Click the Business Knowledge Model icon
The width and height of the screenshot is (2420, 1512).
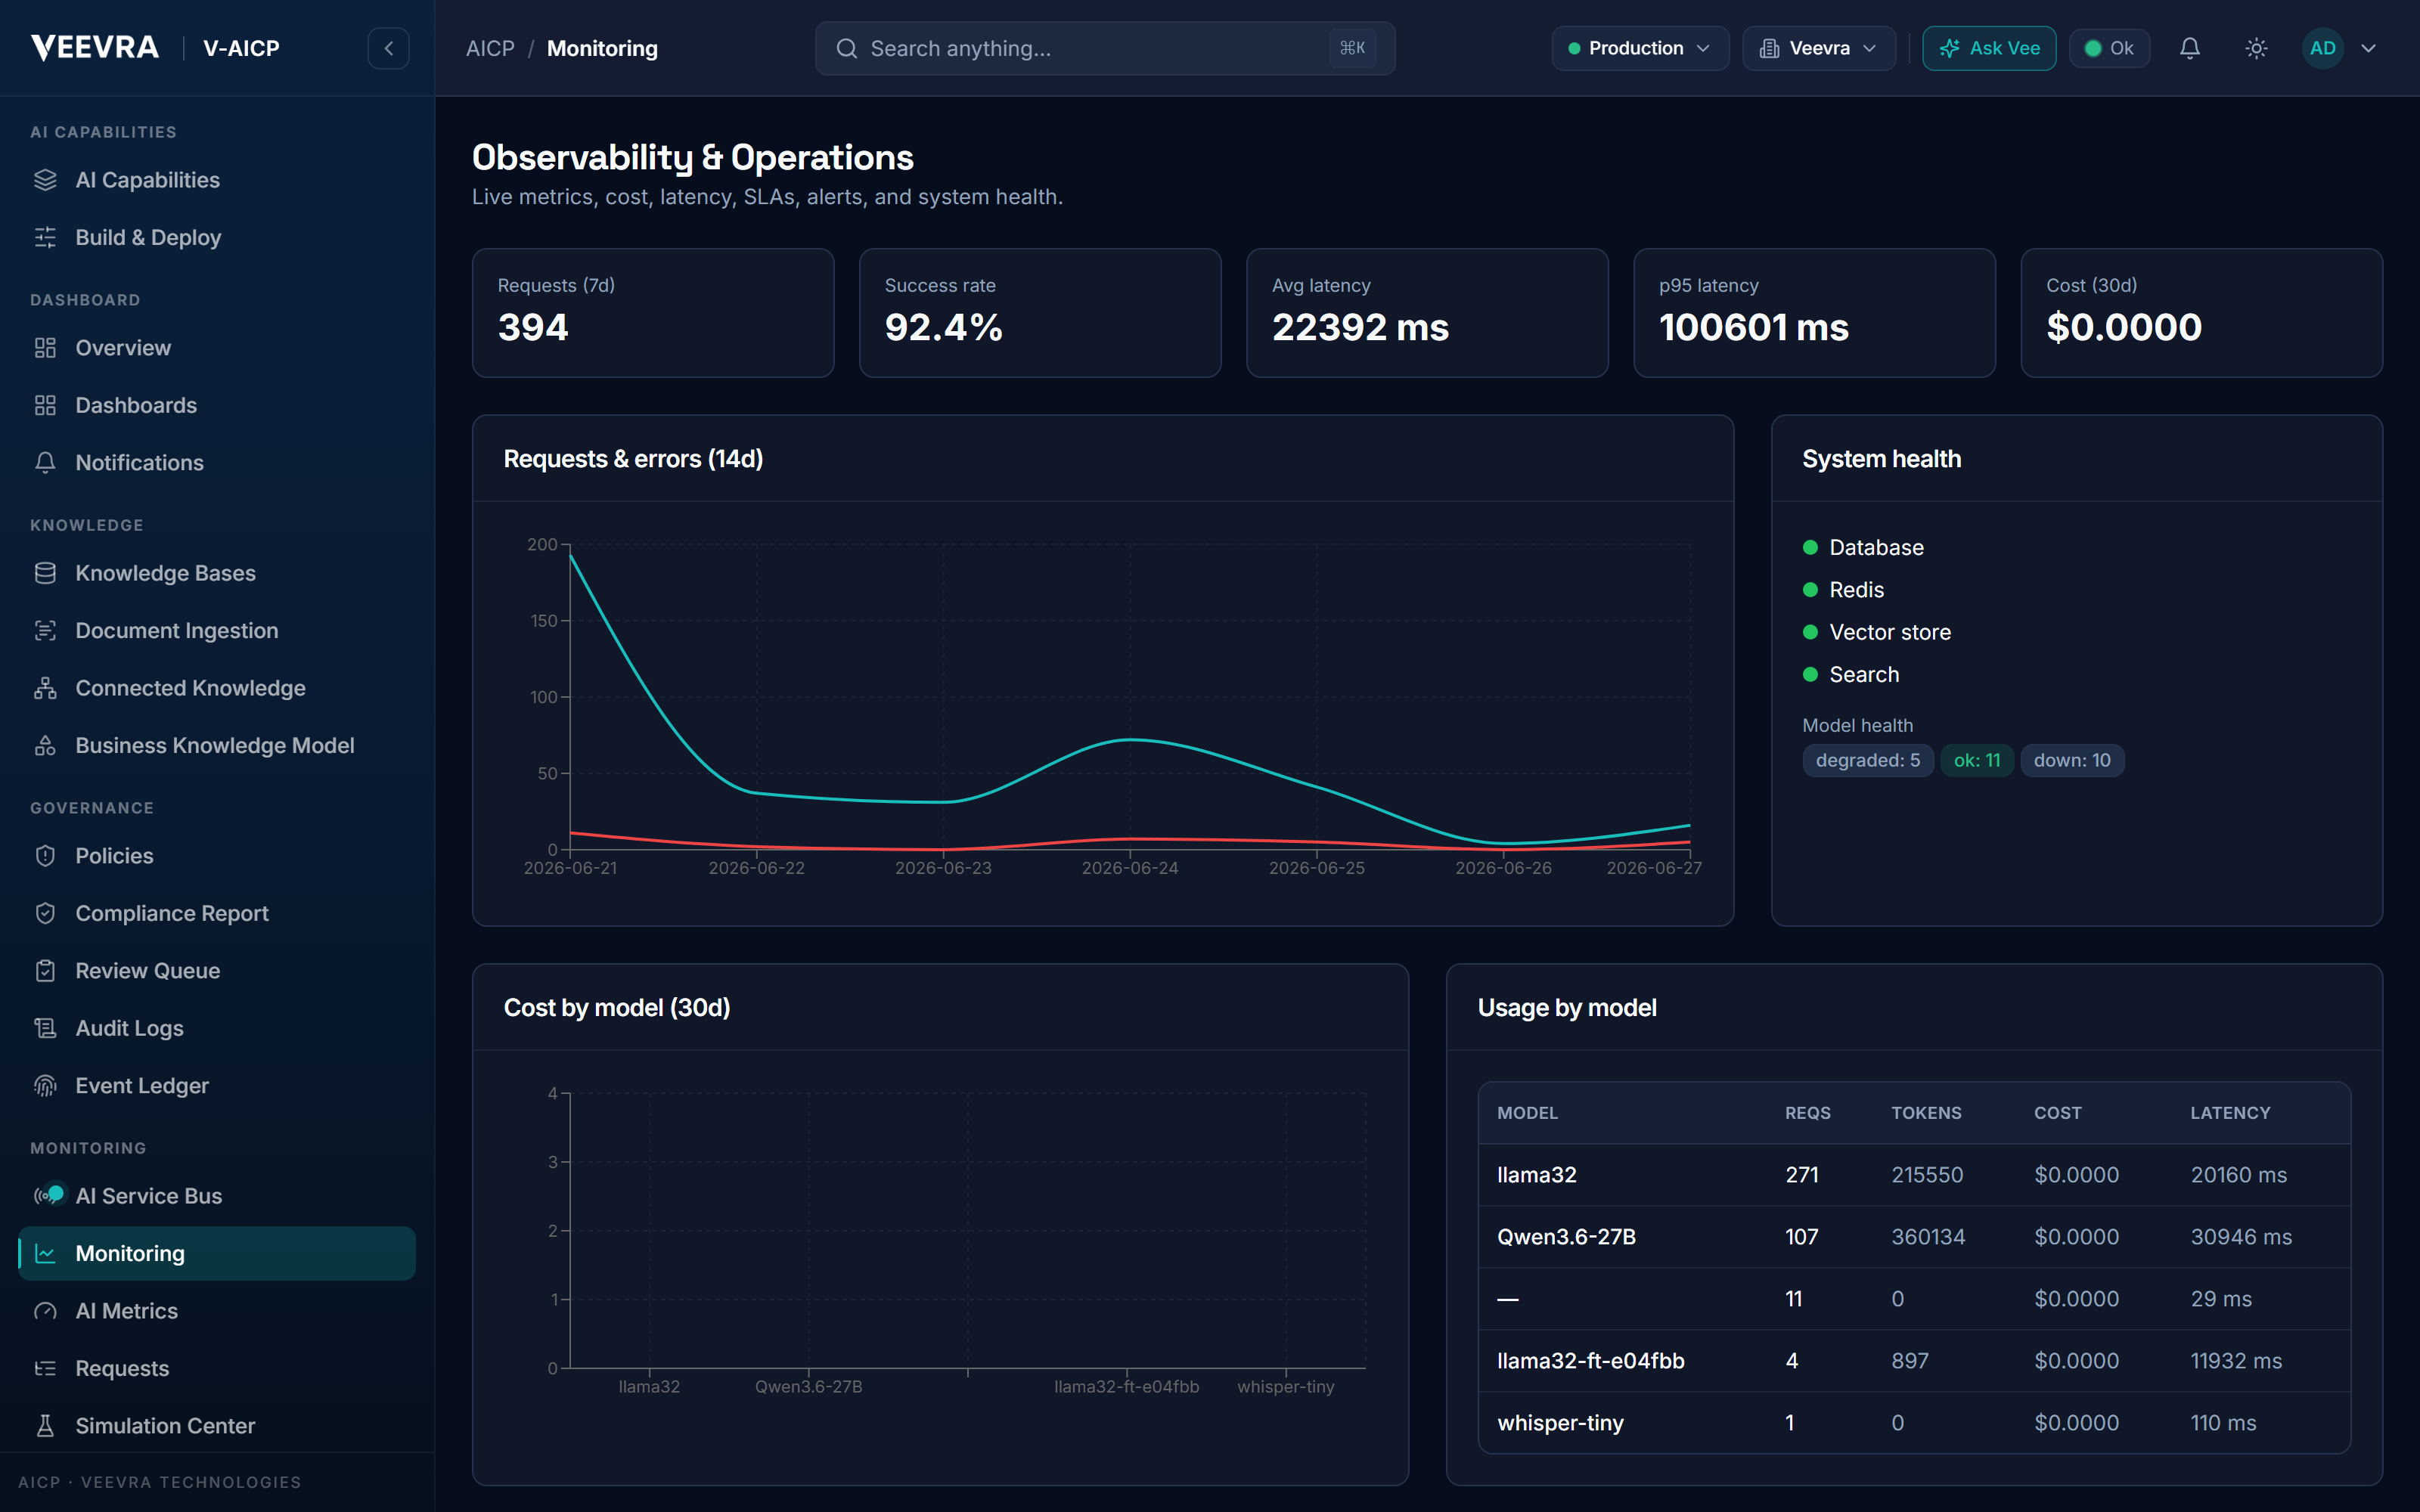(x=45, y=746)
